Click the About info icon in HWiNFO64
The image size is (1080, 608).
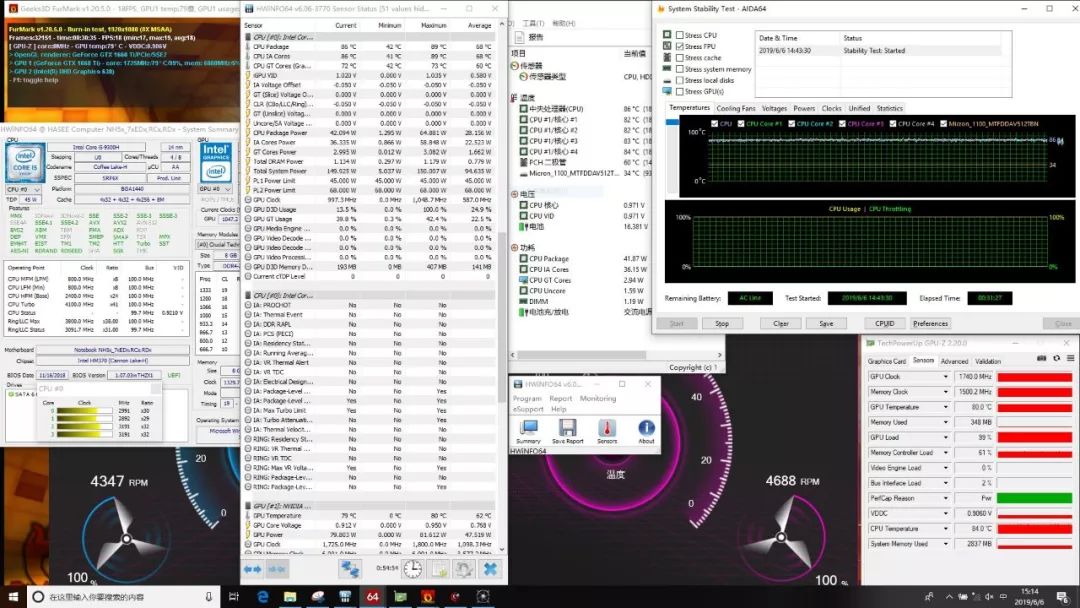coord(646,428)
